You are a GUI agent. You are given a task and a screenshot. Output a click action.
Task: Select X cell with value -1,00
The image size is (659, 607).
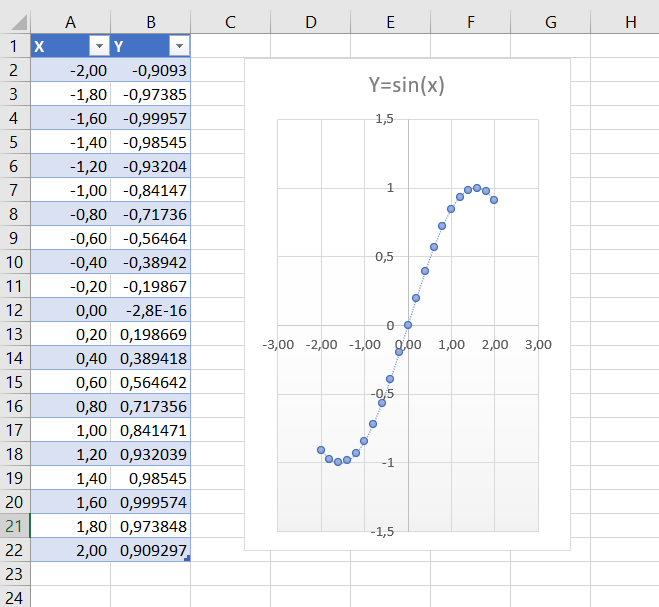click(71, 190)
